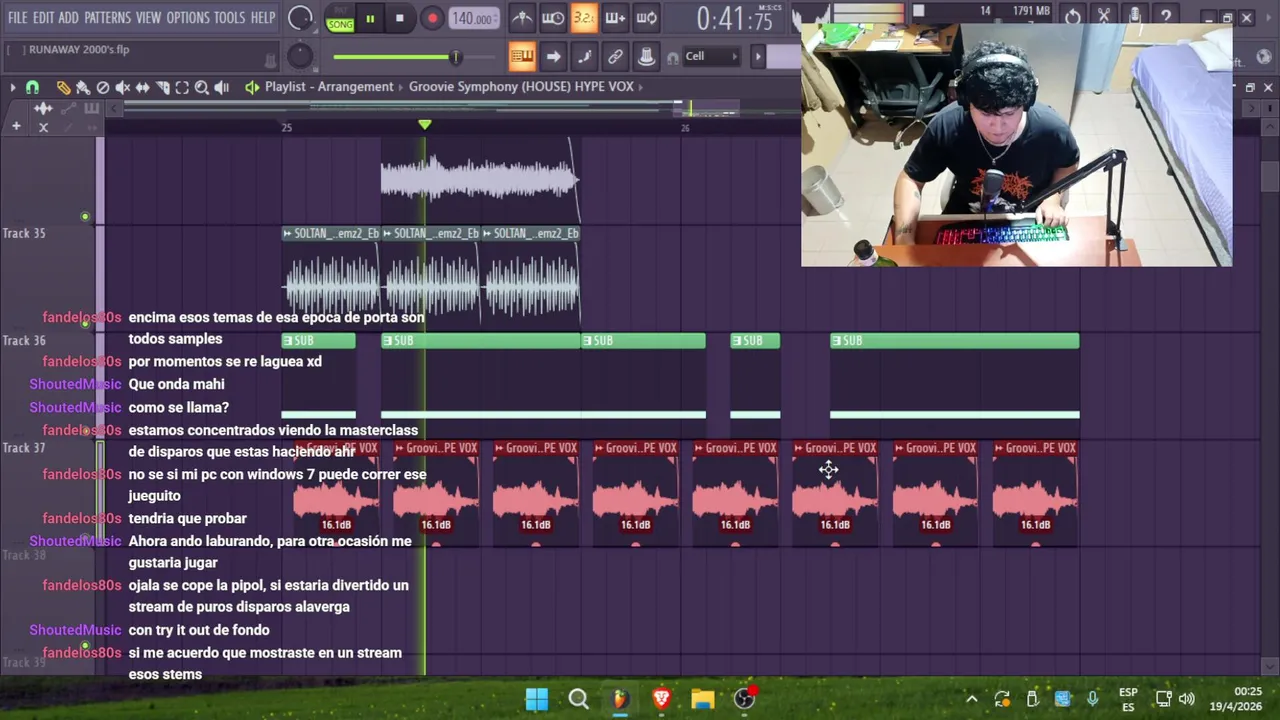This screenshot has width=1280, height=720.
Task: Arm the red record button
Action: coord(432,18)
